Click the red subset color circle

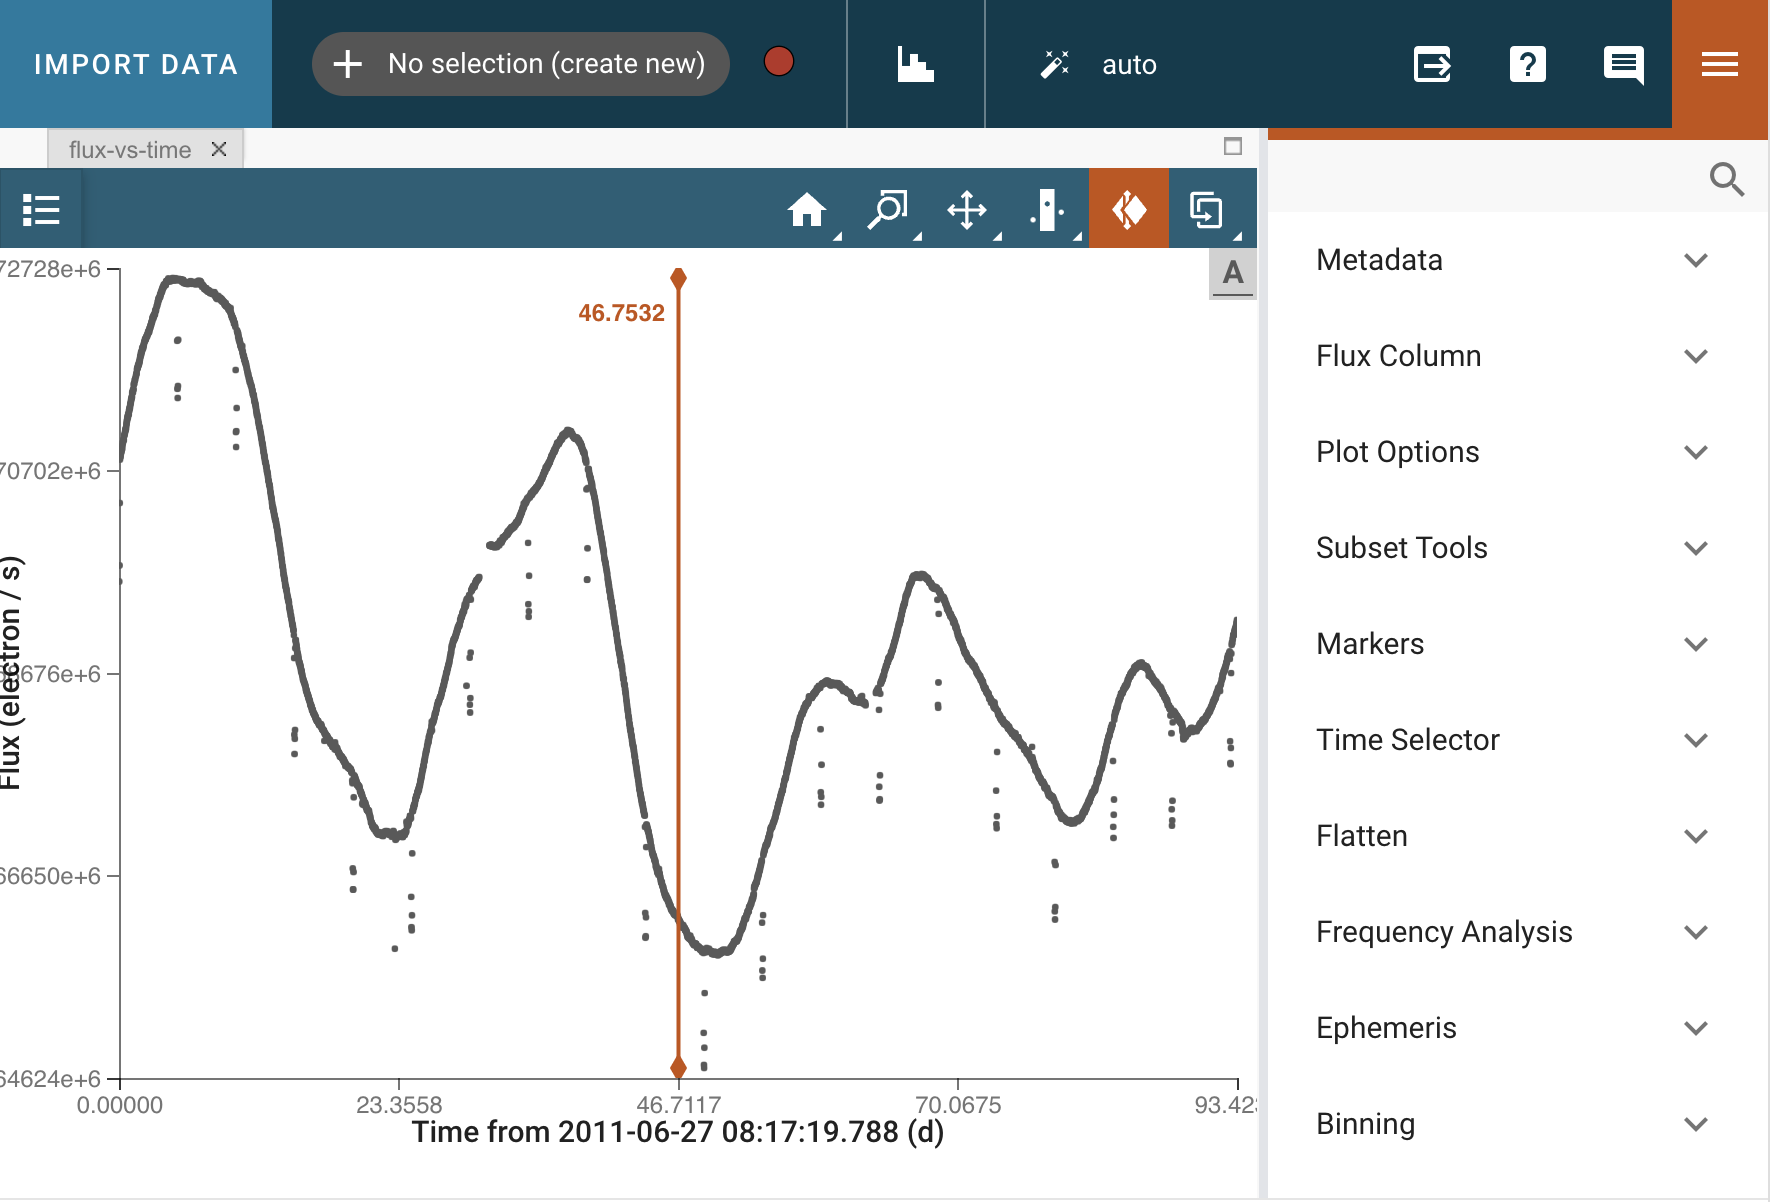pyautogui.click(x=779, y=62)
